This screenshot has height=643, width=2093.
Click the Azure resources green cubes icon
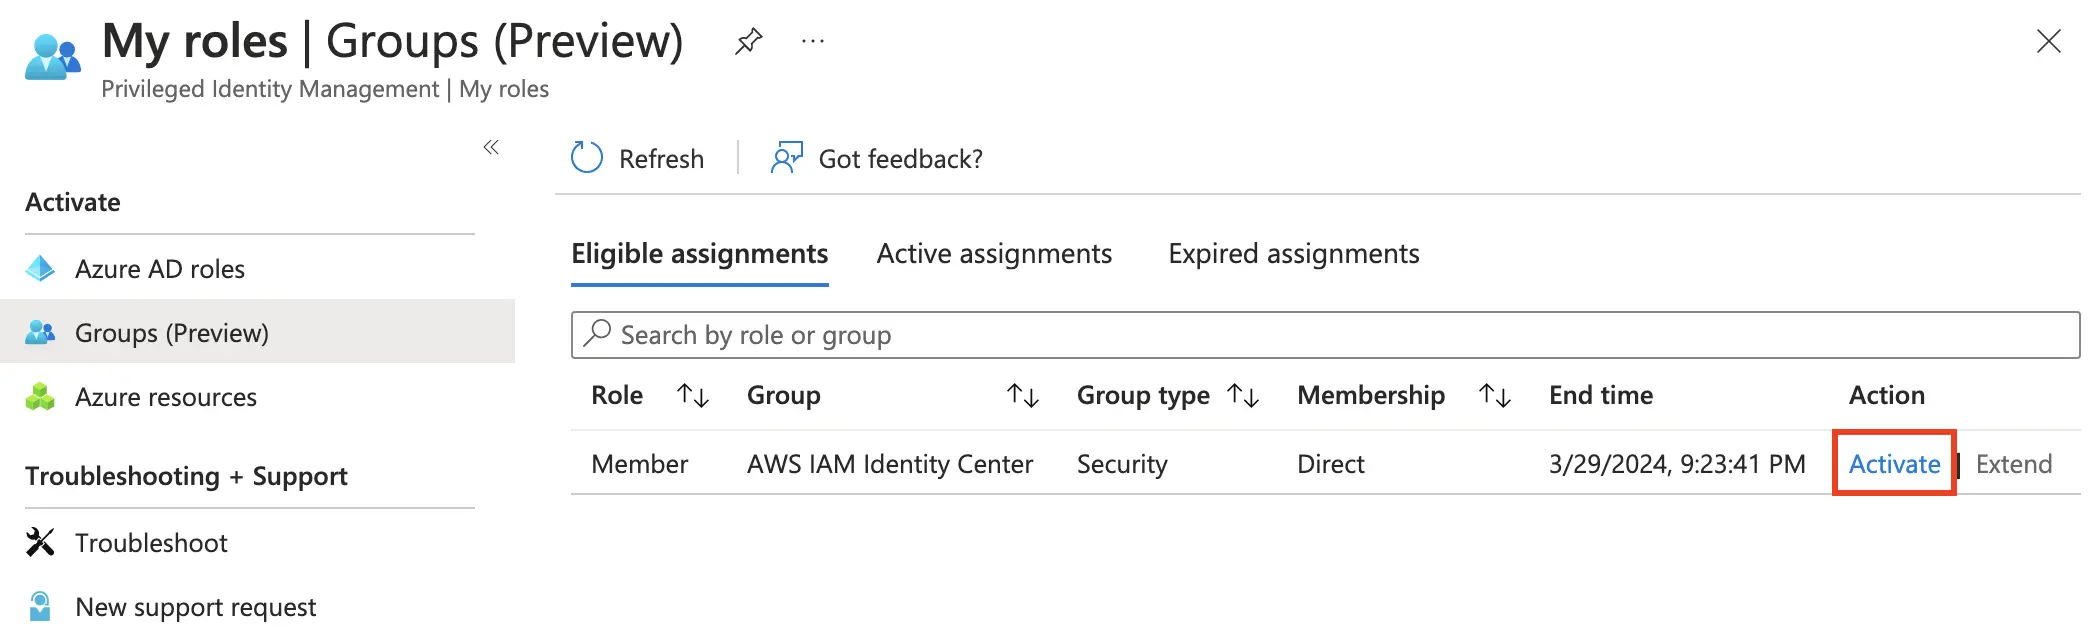(40, 397)
